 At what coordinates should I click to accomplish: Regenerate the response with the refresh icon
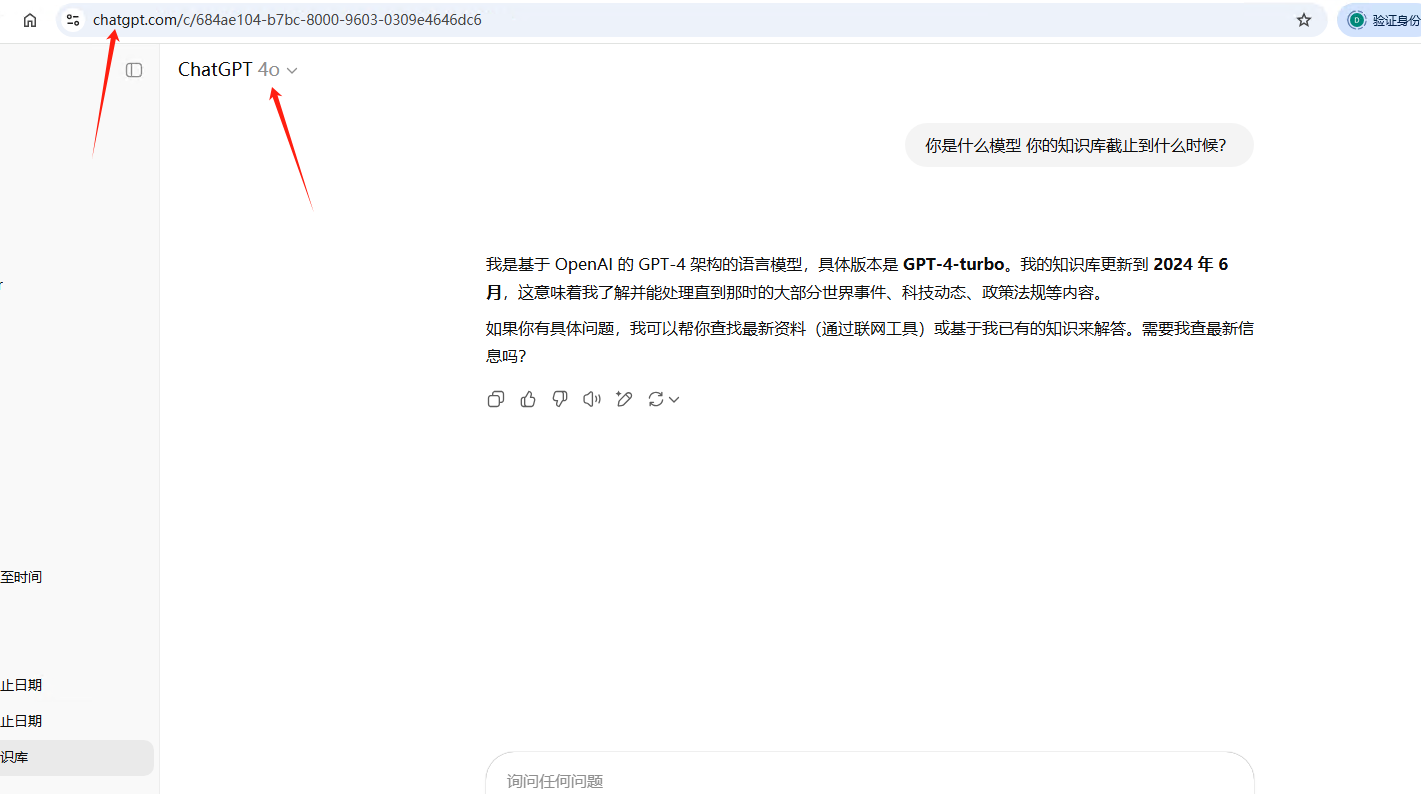tap(656, 399)
